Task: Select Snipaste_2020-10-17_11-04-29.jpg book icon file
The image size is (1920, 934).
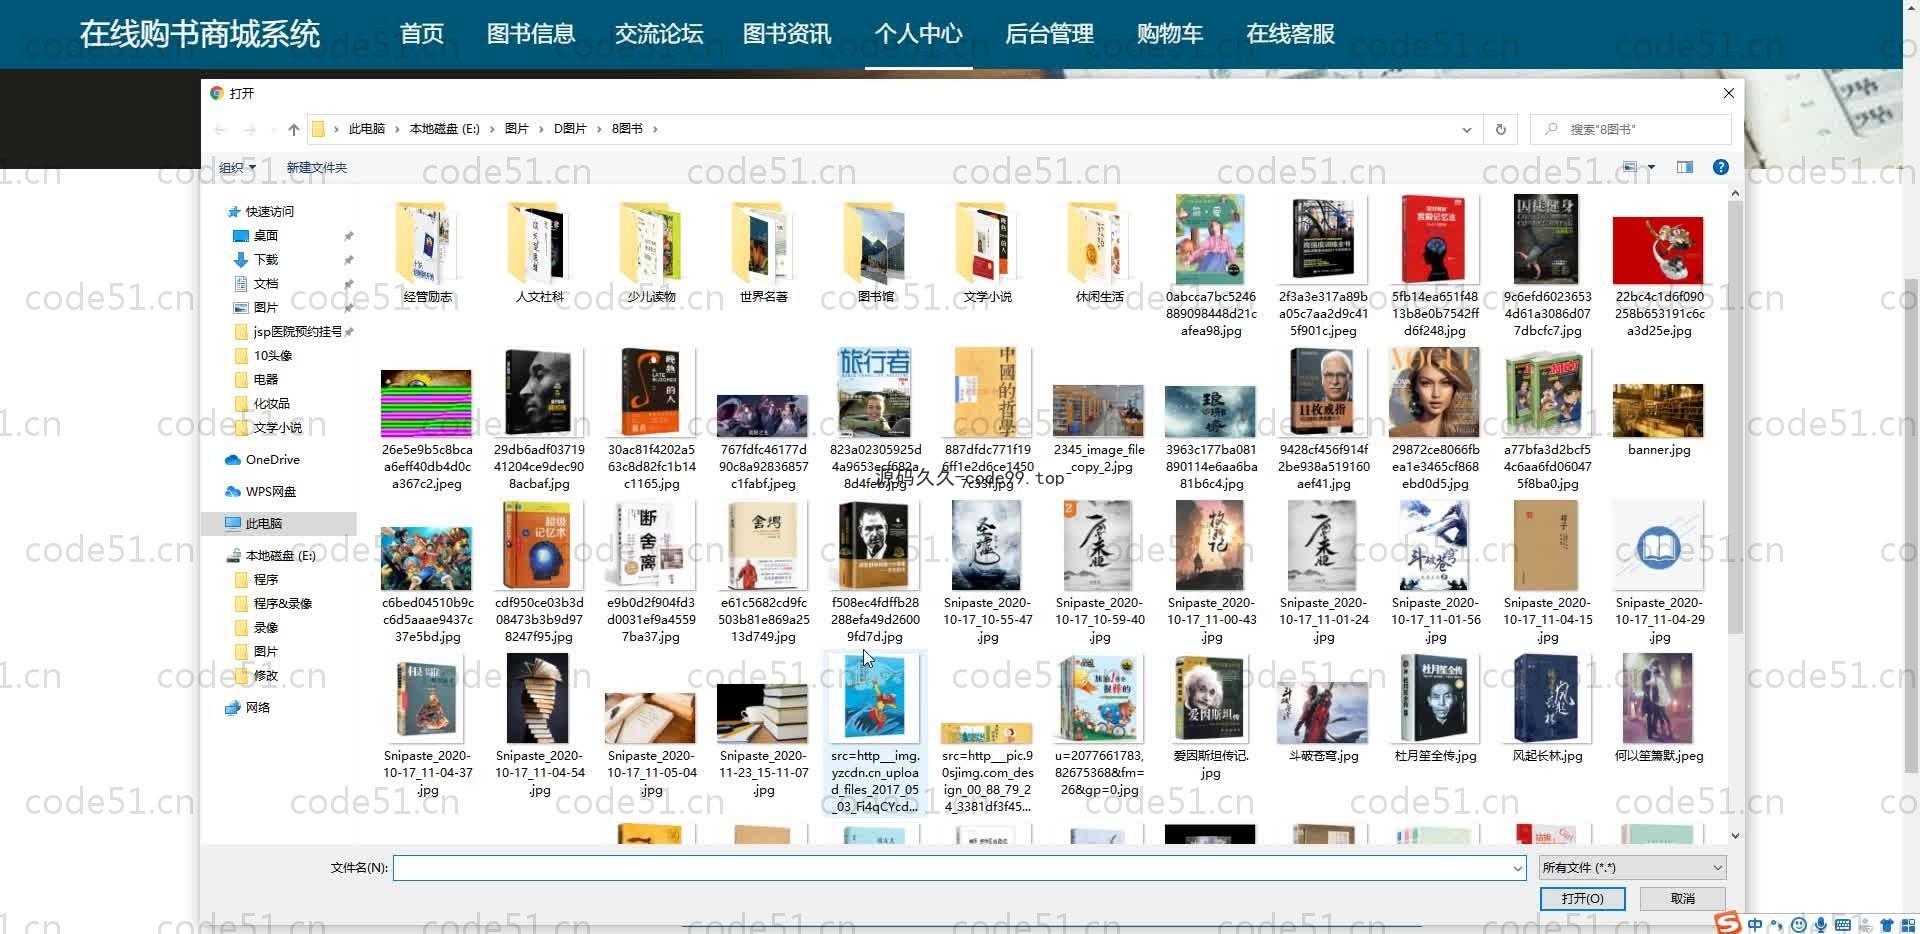Action: 1658,573
